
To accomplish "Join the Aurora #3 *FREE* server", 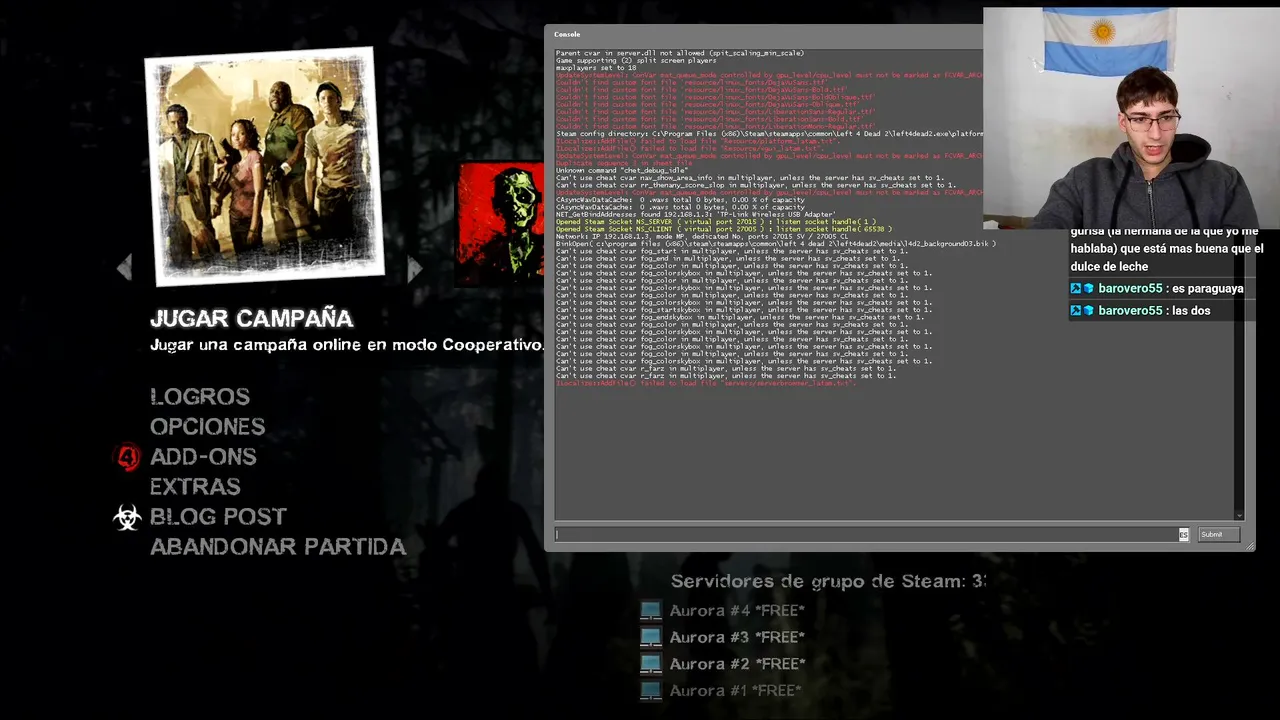I will tap(737, 637).
